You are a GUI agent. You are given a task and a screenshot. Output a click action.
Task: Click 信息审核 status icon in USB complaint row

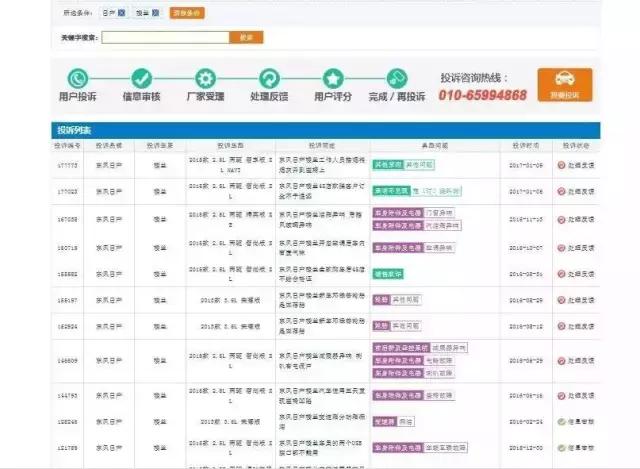pyautogui.click(x=561, y=448)
